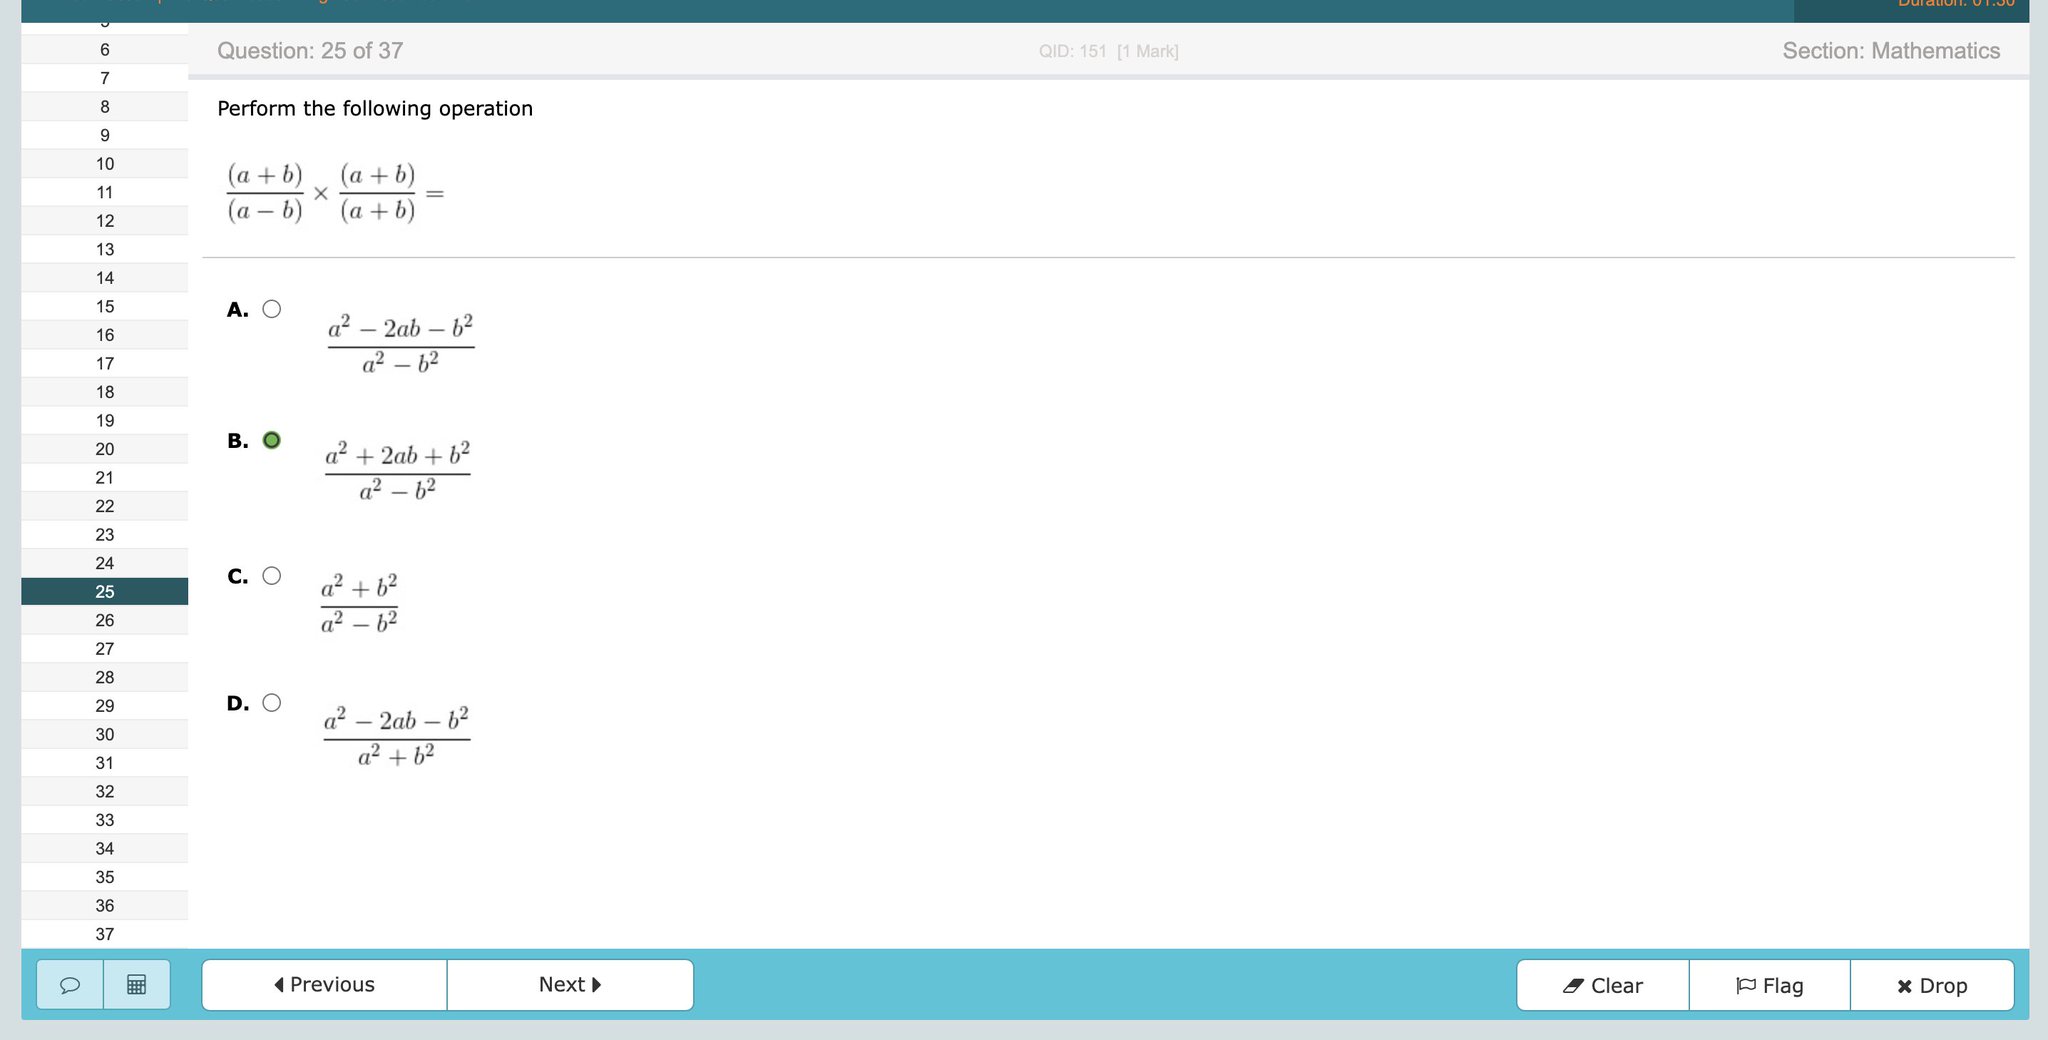Jump to question 24 in the list
The image size is (2048, 1040).
pyautogui.click(x=105, y=563)
